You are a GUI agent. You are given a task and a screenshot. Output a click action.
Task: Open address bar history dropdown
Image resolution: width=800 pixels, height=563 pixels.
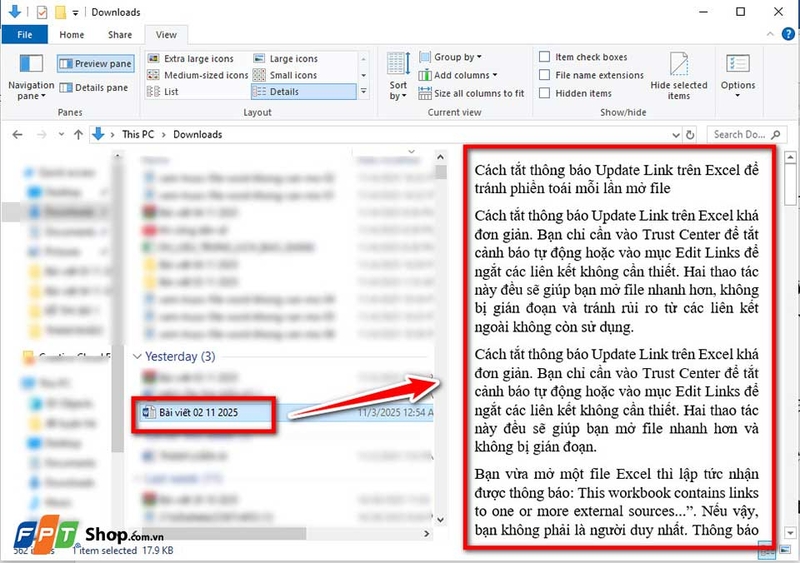[676, 135]
